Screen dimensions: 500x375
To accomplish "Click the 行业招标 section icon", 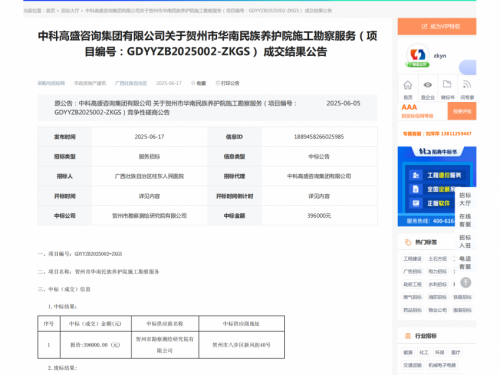I will [408, 336].
